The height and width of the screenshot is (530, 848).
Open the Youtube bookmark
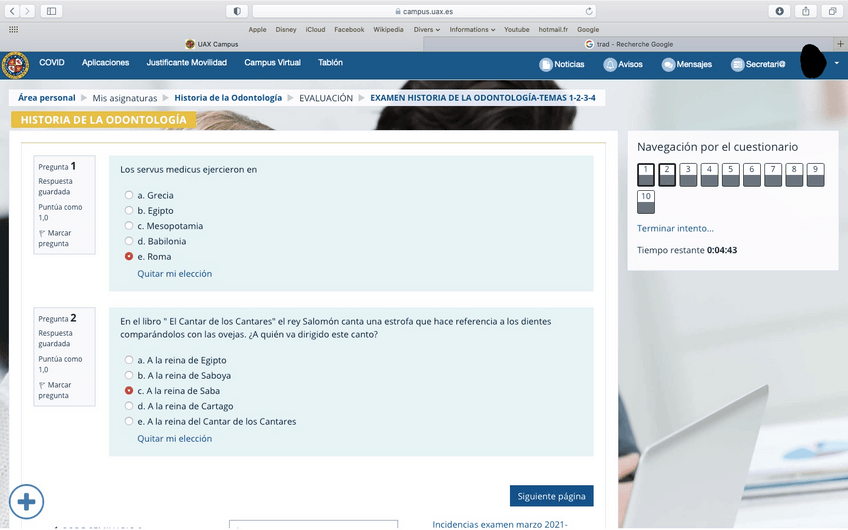pos(516,29)
